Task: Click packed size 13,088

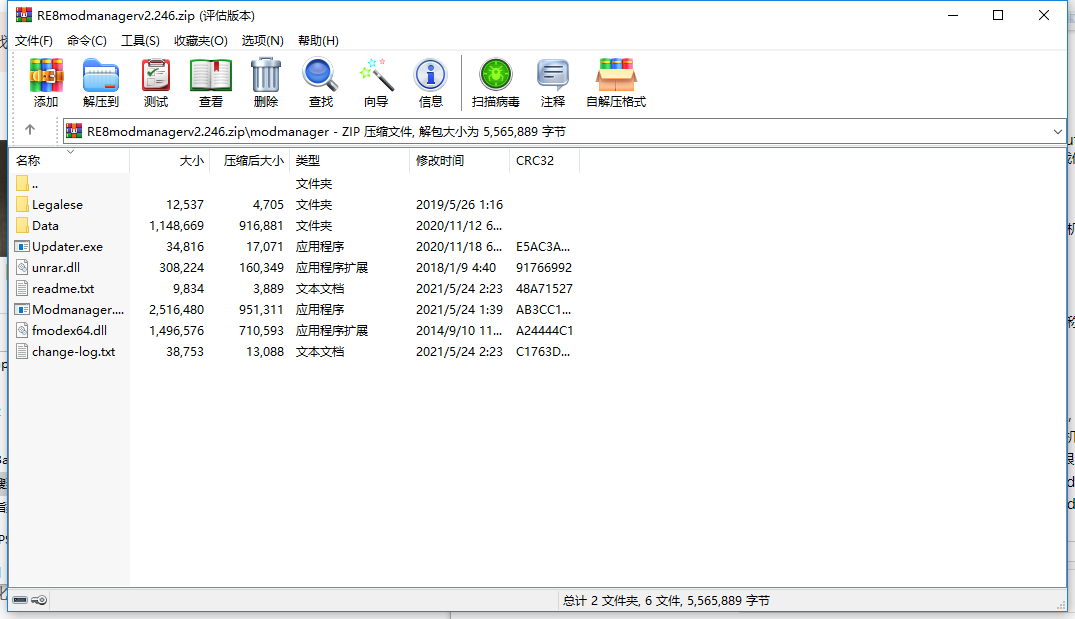Action: click(265, 352)
